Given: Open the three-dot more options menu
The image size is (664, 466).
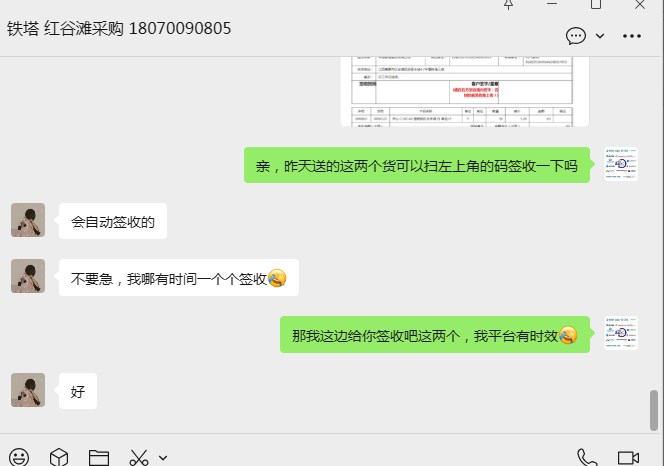Looking at the screenshot, I should point(632,36).
